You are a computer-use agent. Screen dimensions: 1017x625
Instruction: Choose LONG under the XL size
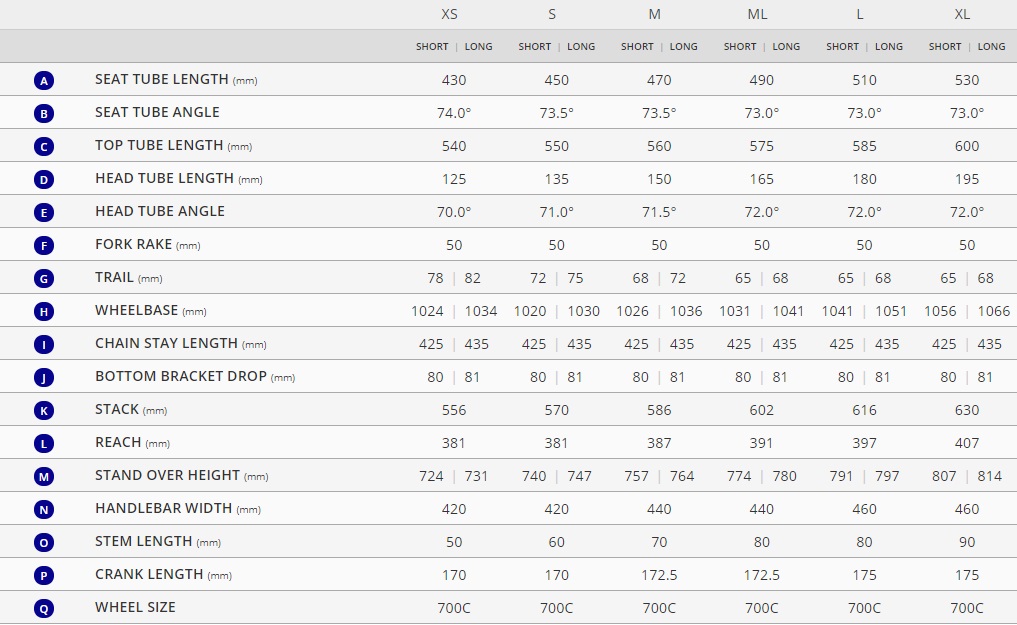click(991, 47)
